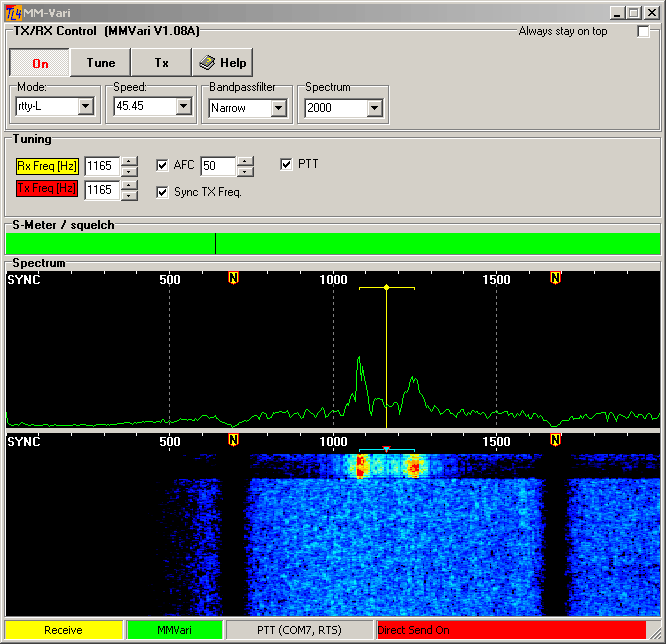Screen dimensions: 666x644
Task: Open the Bandpassfilter dropdown showing Narrow
Action: (x=278, y=108)
